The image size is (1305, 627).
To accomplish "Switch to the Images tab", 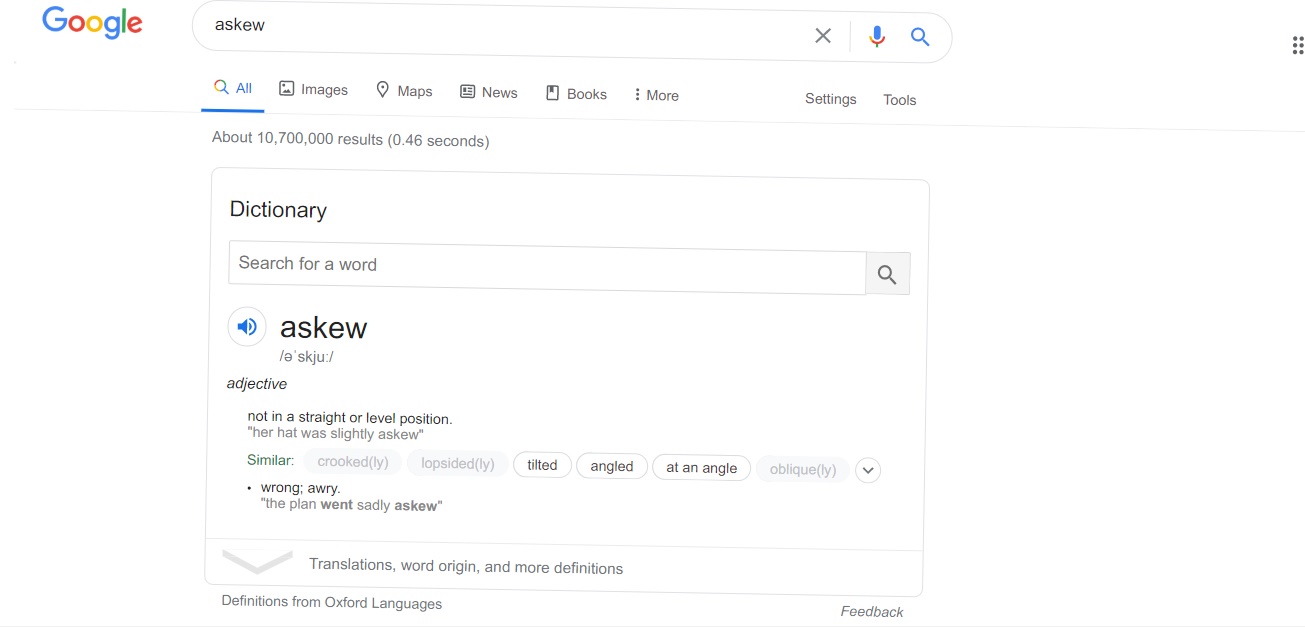I will point(313,90).
